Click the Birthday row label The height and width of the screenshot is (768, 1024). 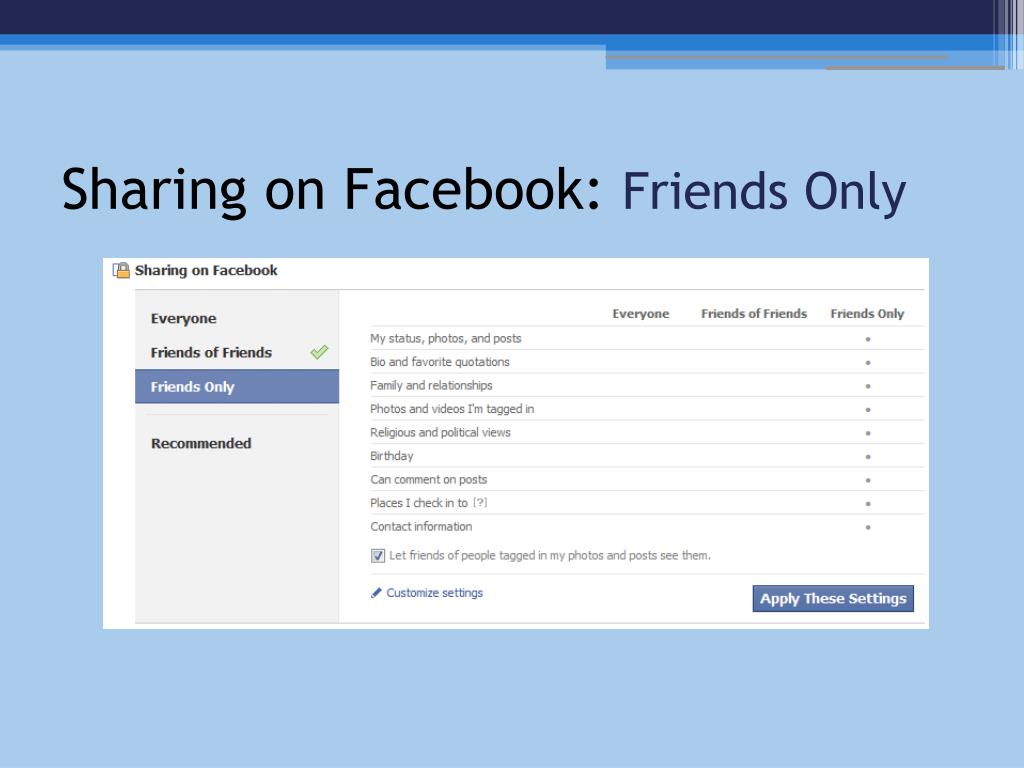point(392,456)
